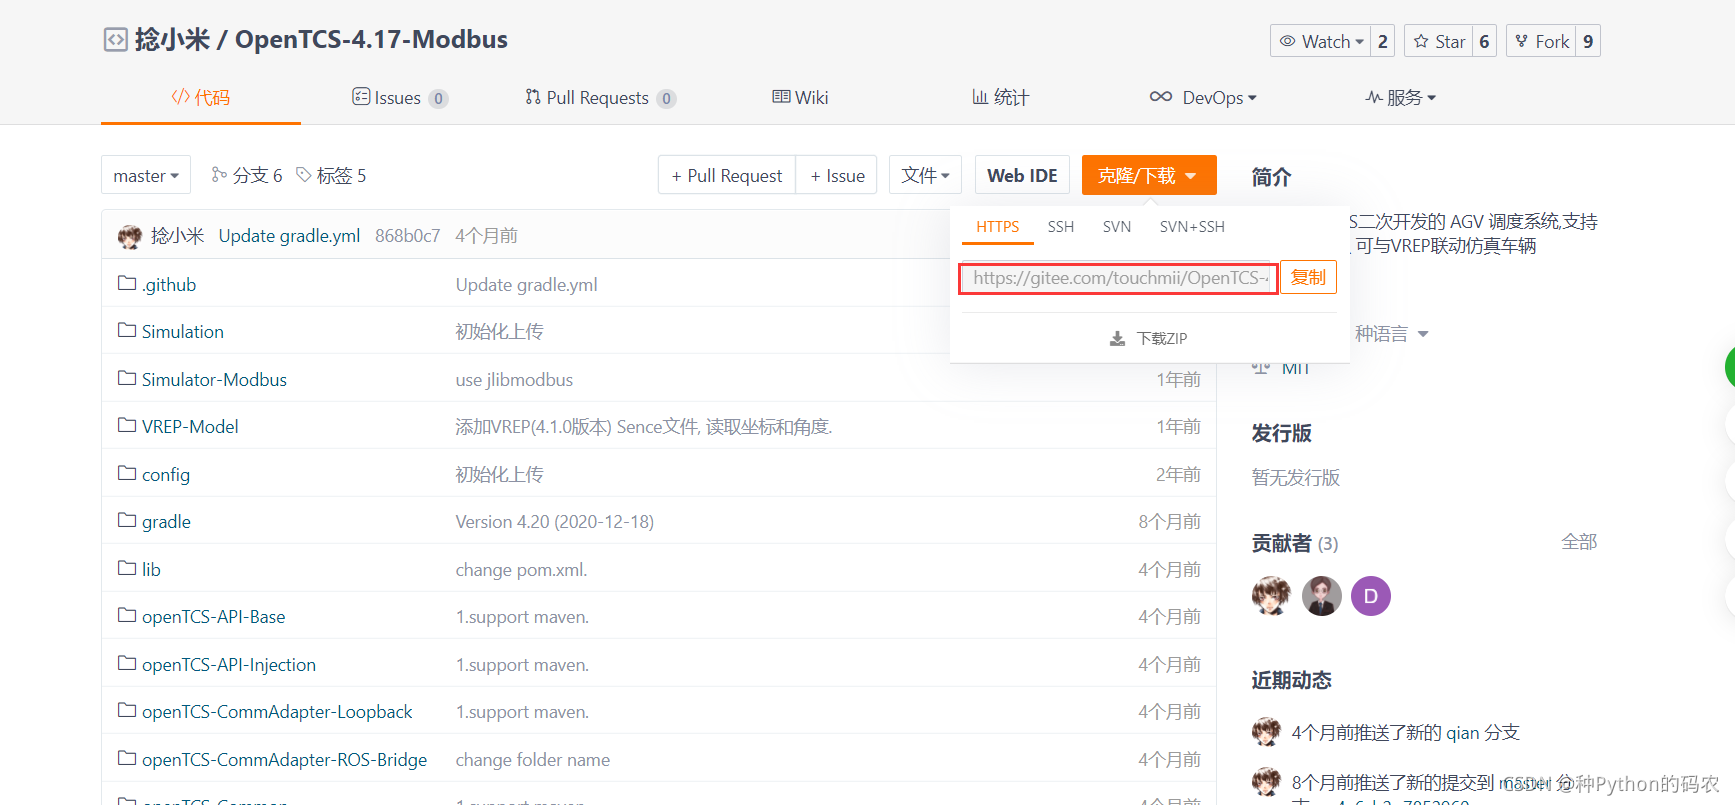Open commit message Update gradle.yml in header

tap(289, 236)
